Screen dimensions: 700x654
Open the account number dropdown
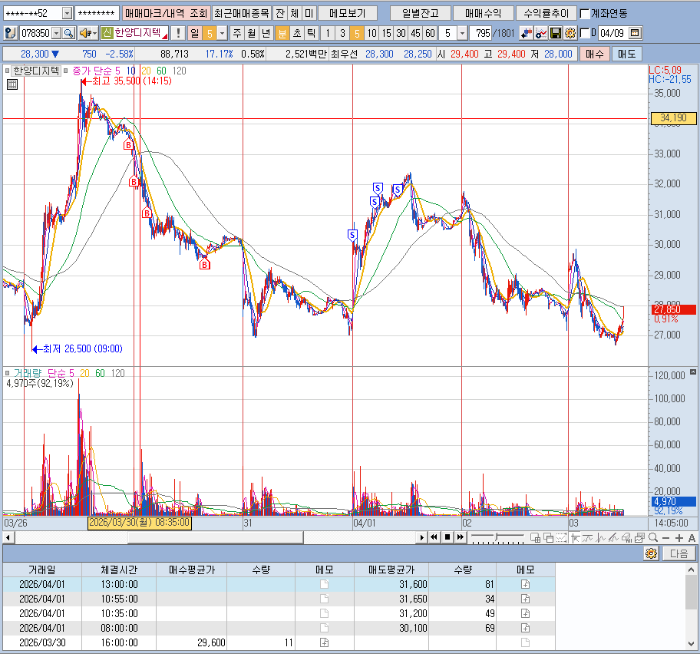pos(67,13)
